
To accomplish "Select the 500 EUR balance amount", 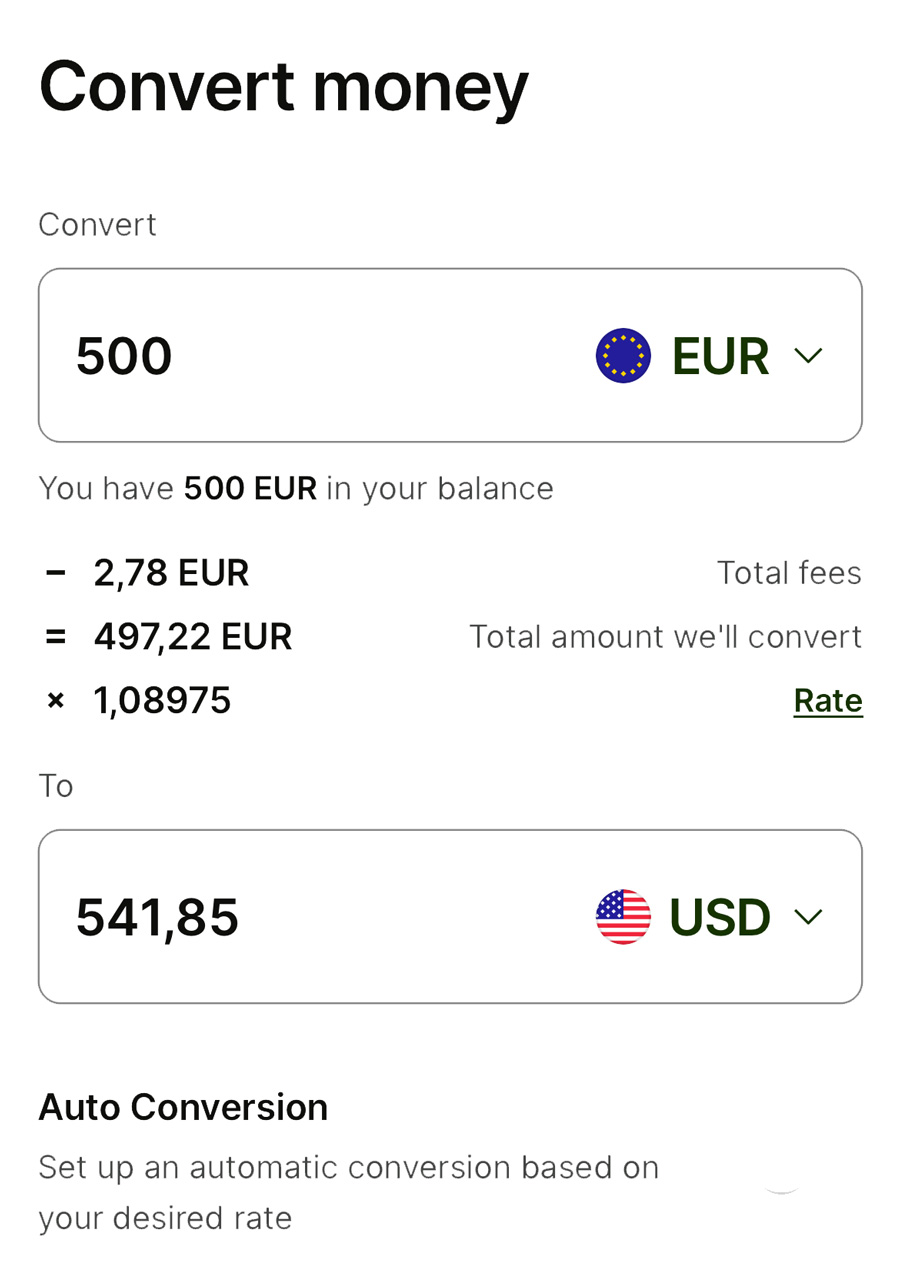I will point(250,489).
